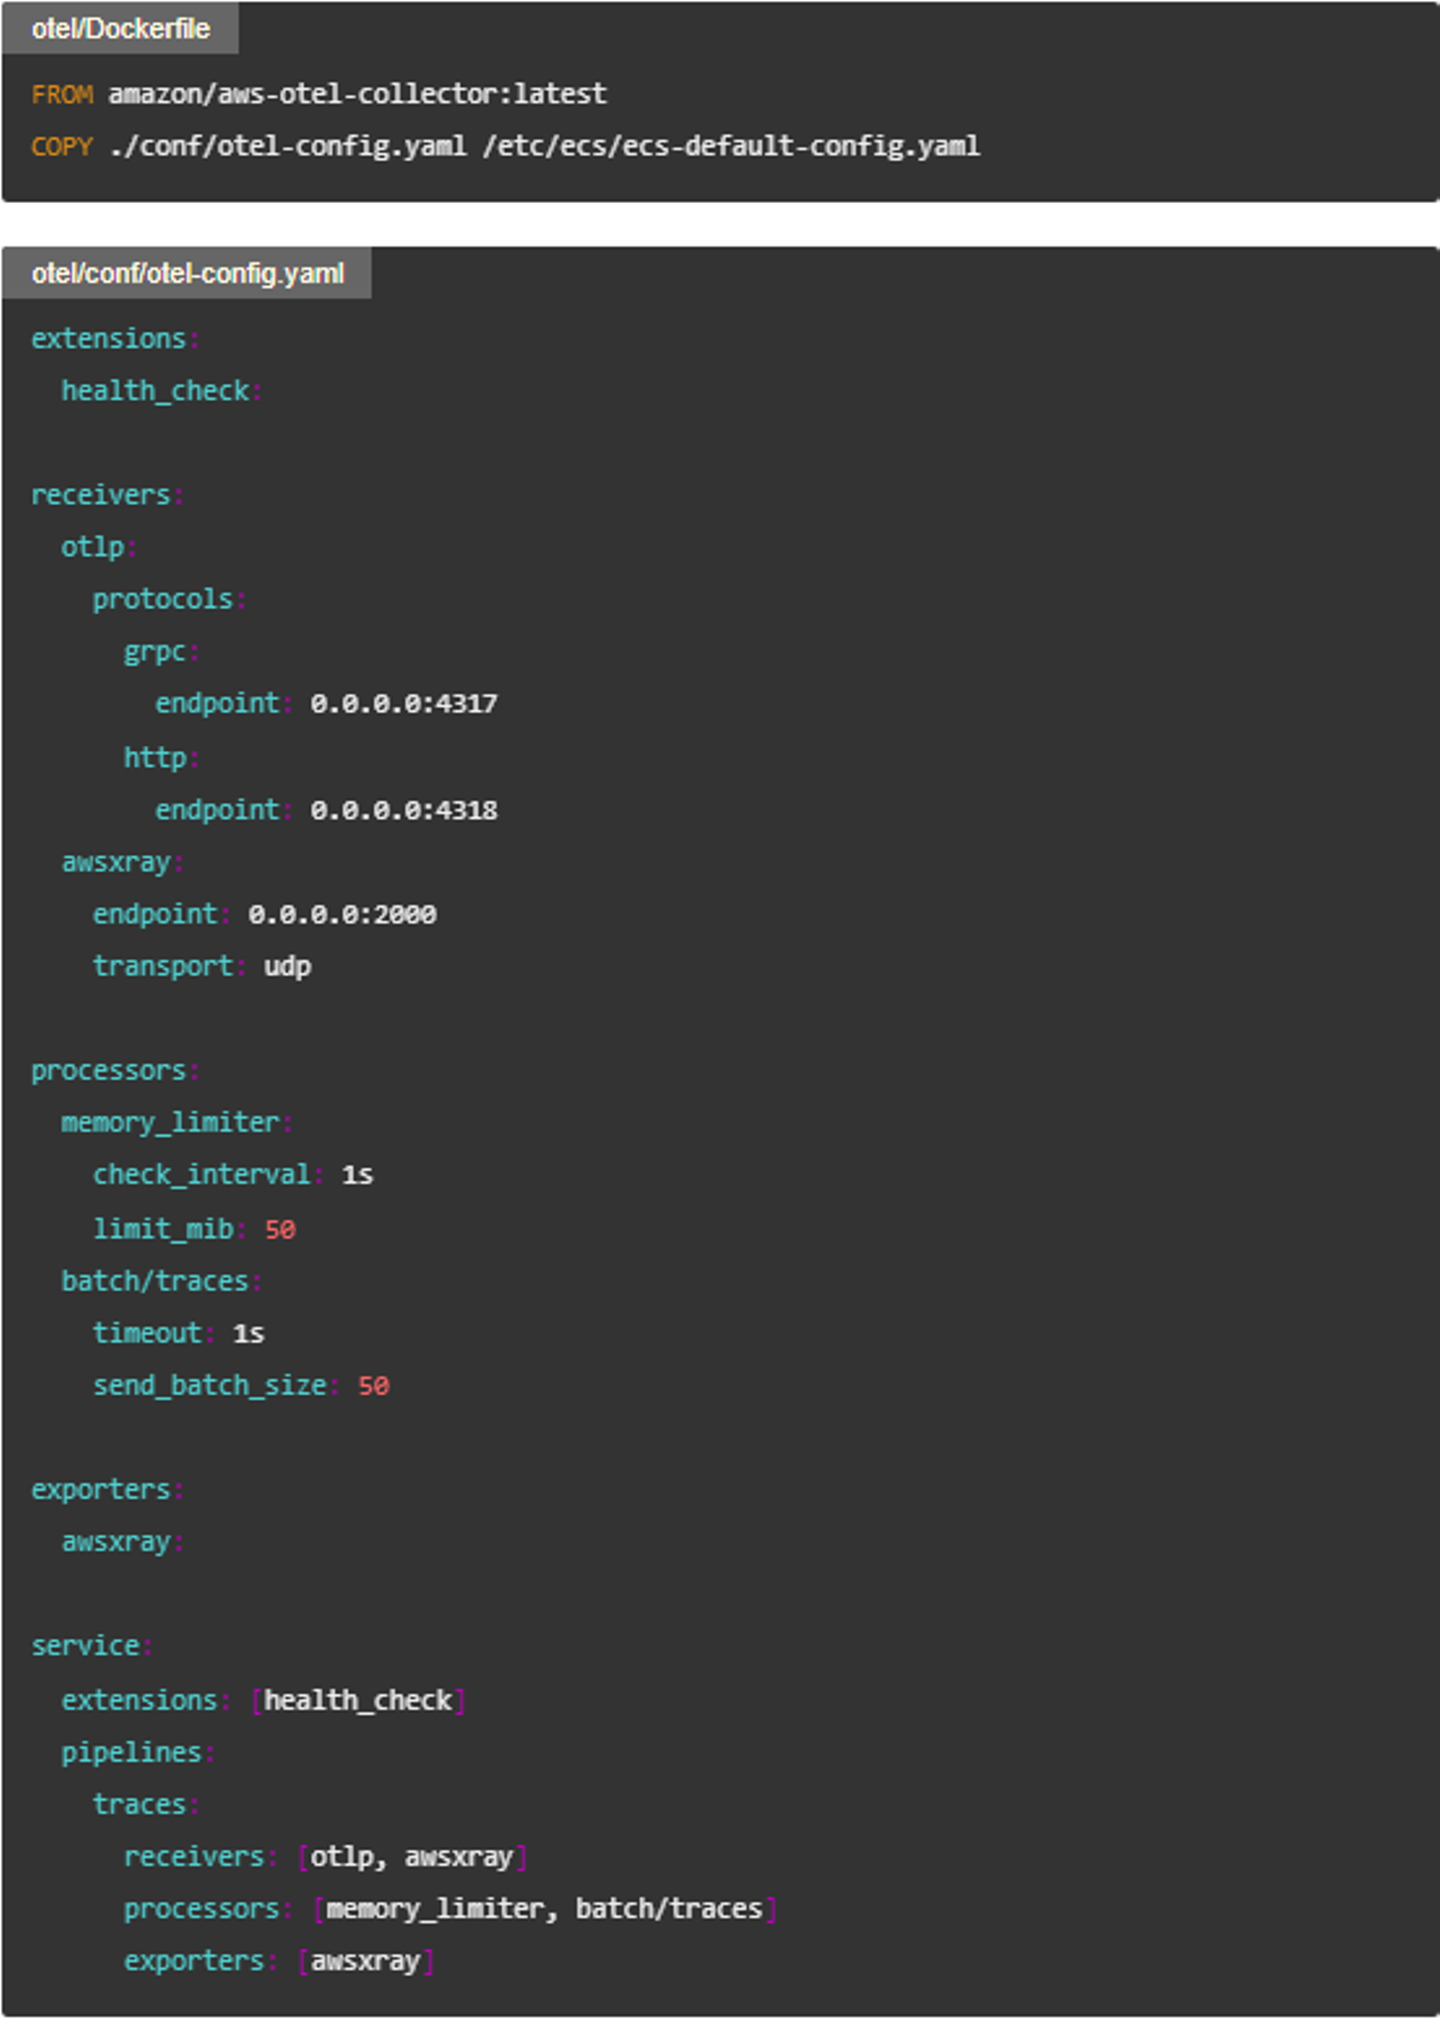
Task: Click the red limit_mib value 50
Action: point(280,1229)
